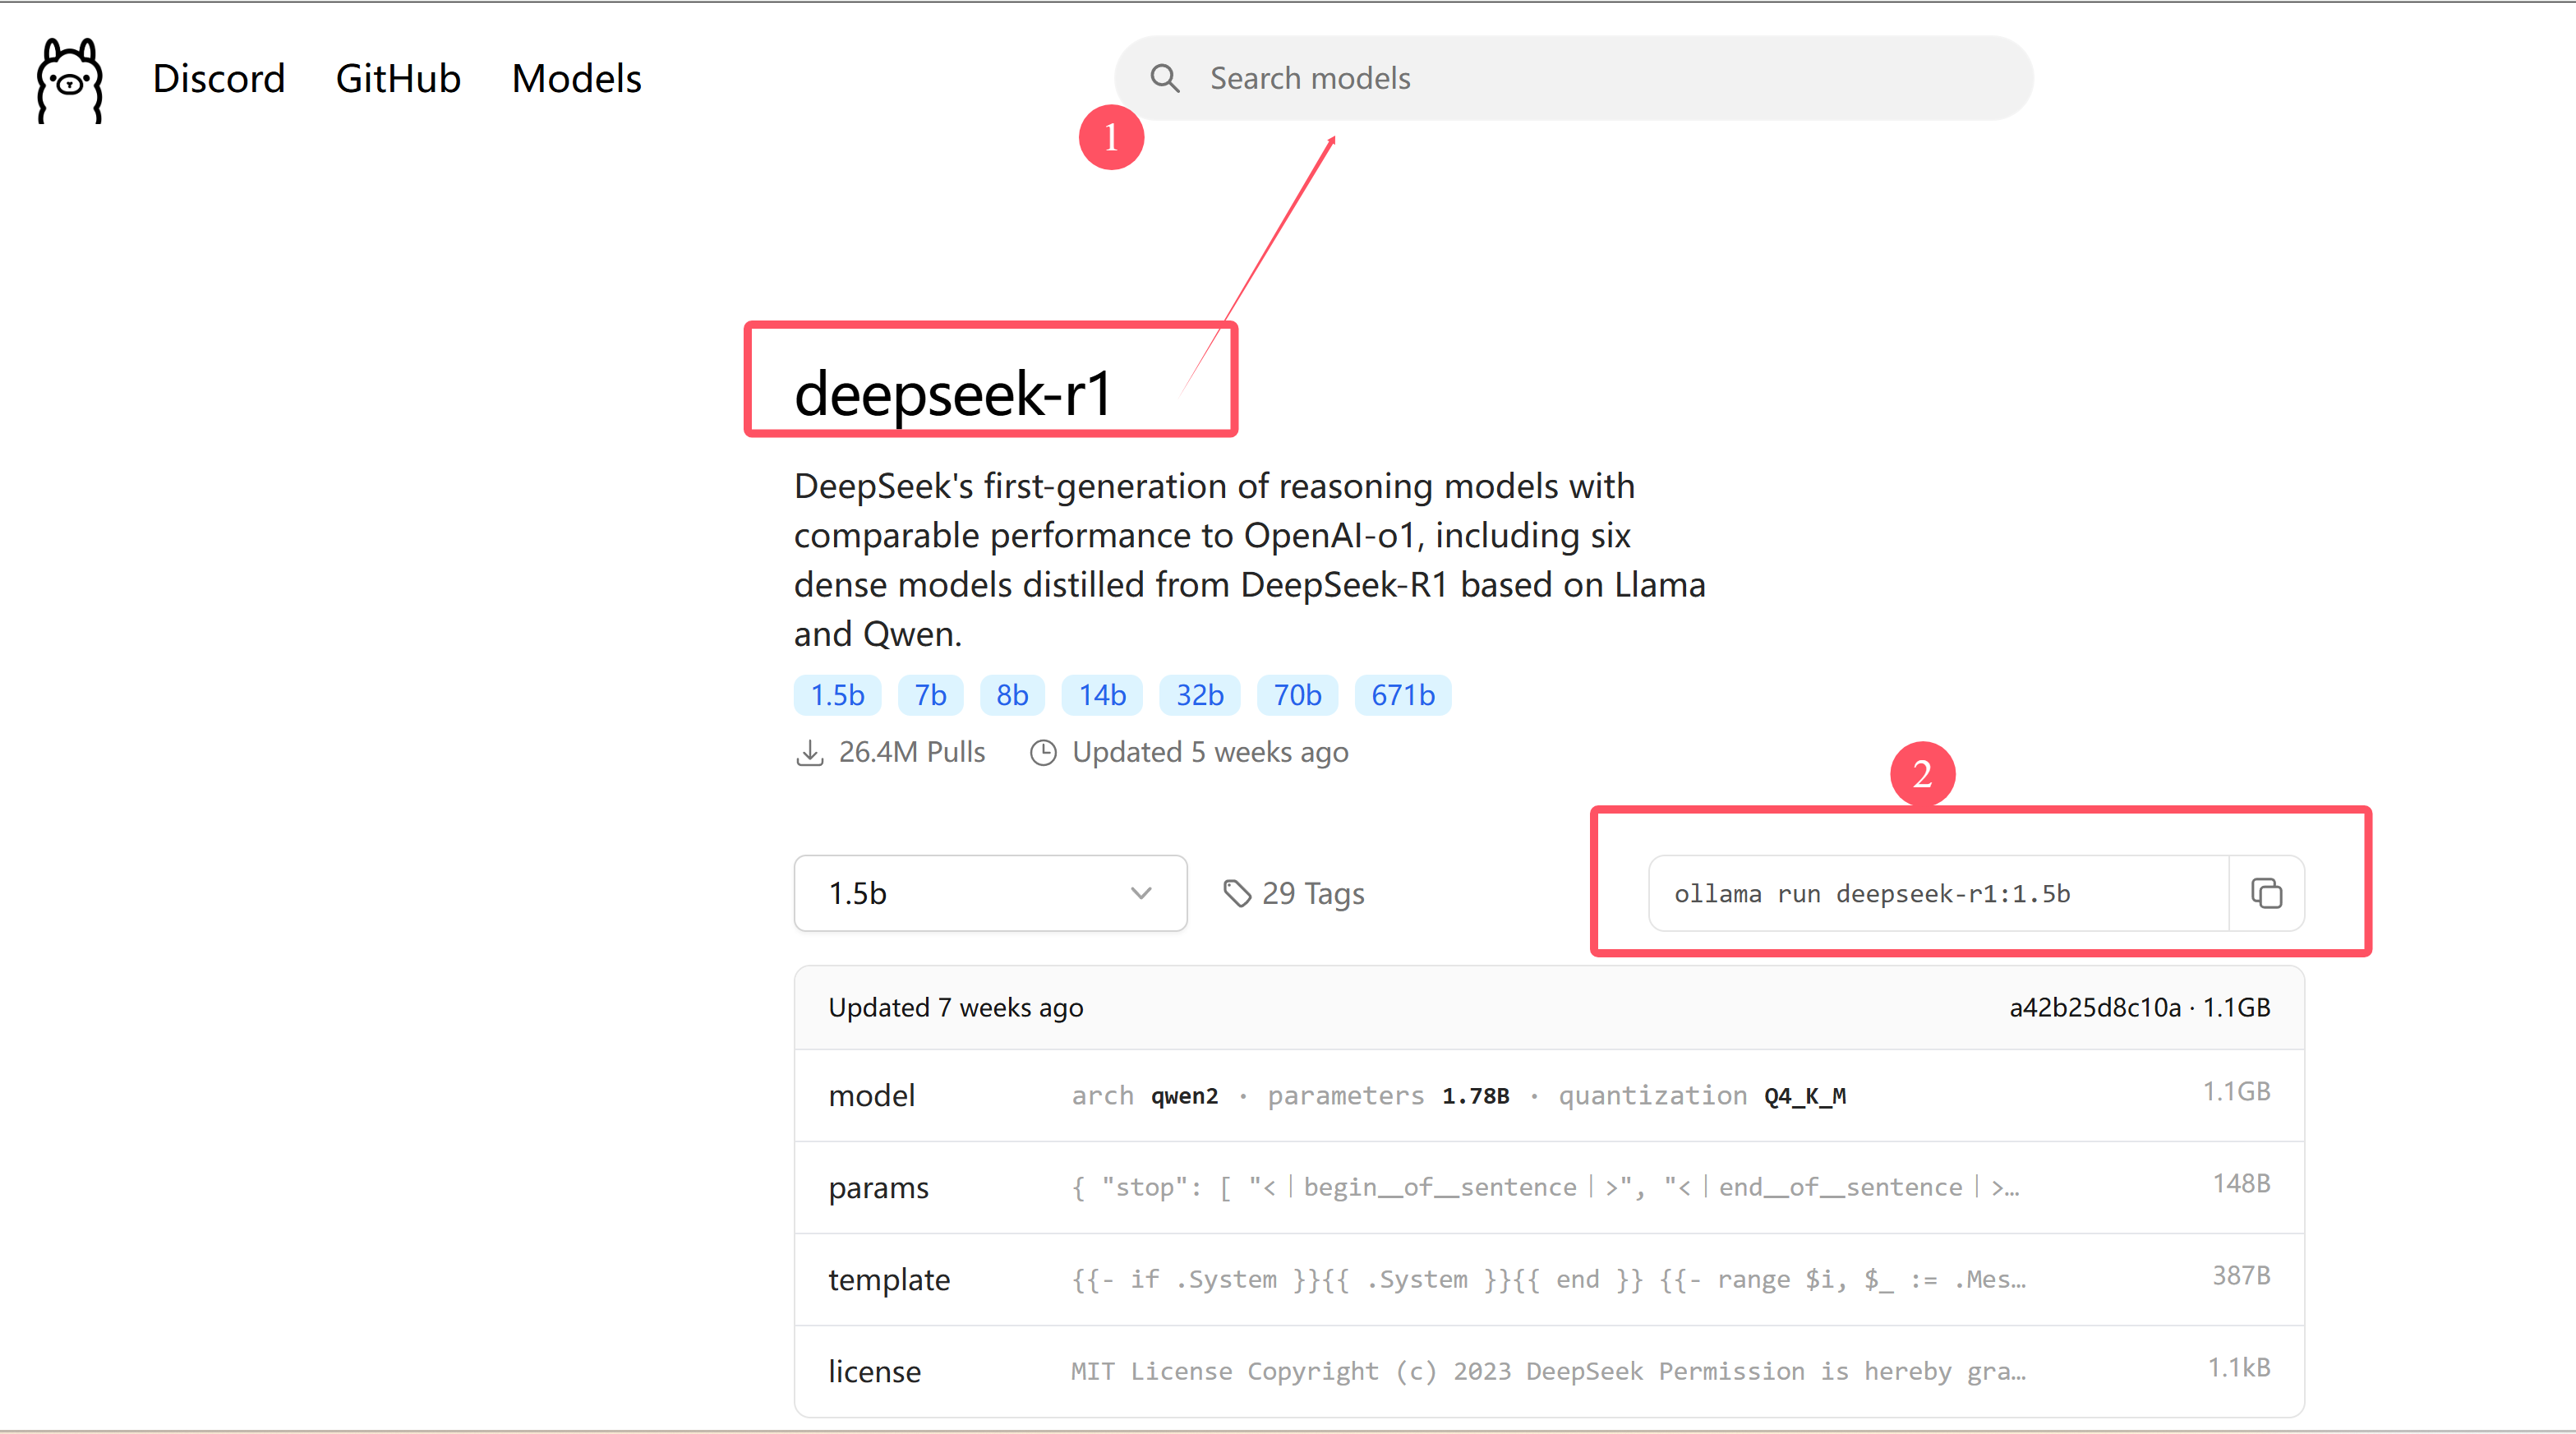Click the tag icon beside 29 Tags

point(1237,893)
